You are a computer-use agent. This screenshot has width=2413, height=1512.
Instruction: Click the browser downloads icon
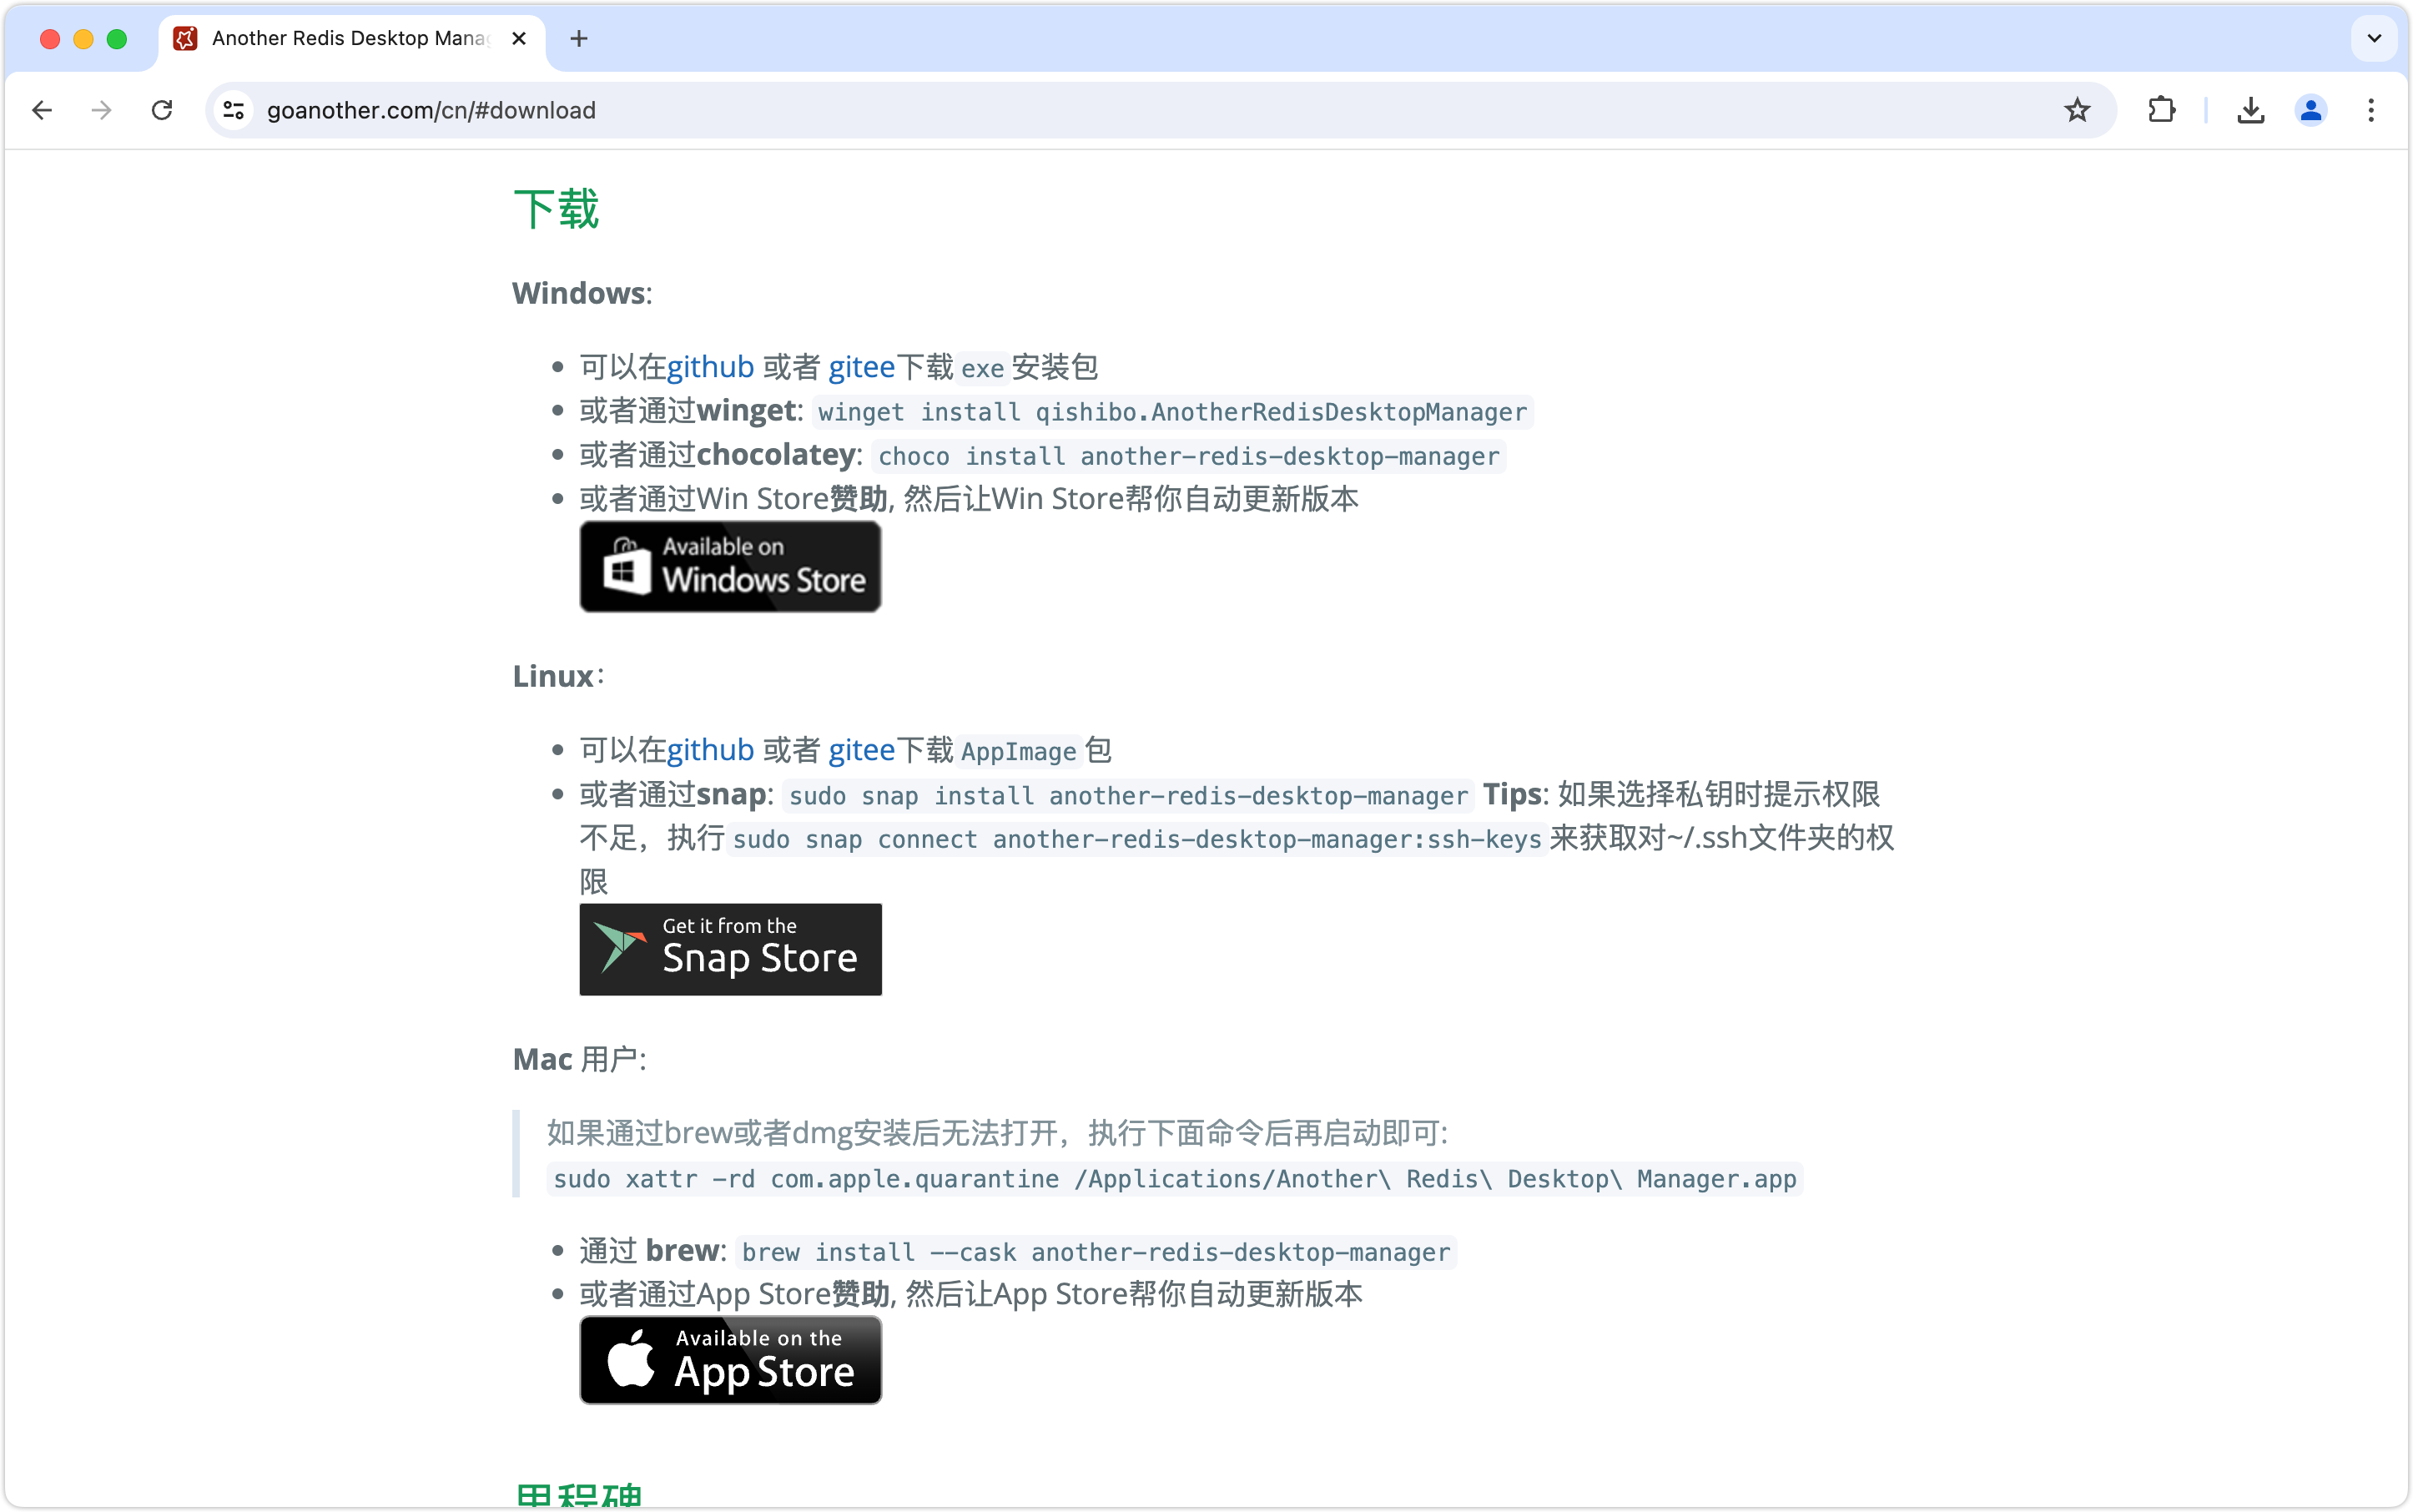click(2250, 110)
